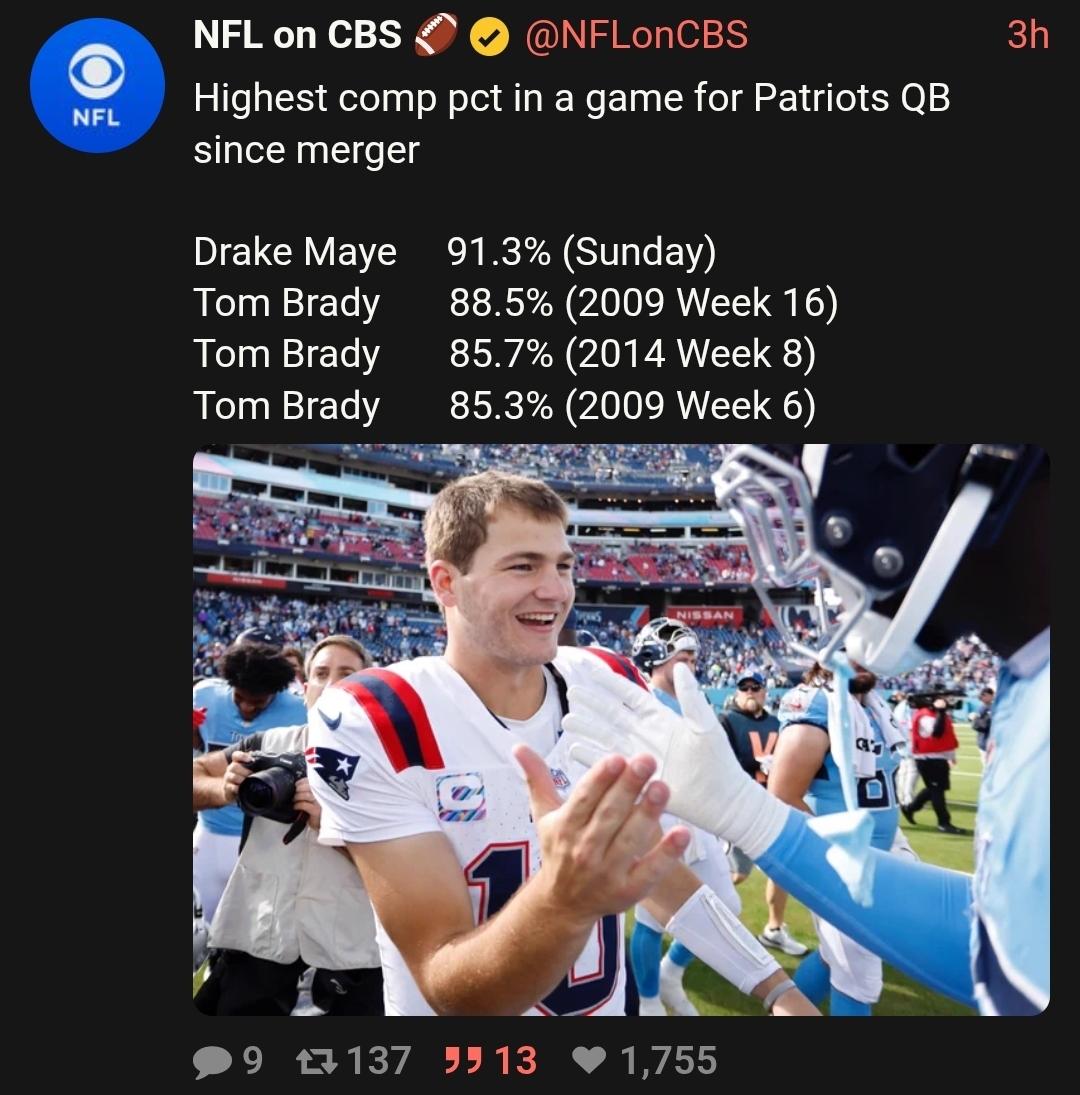Like the post with the heart icon

589,1061
